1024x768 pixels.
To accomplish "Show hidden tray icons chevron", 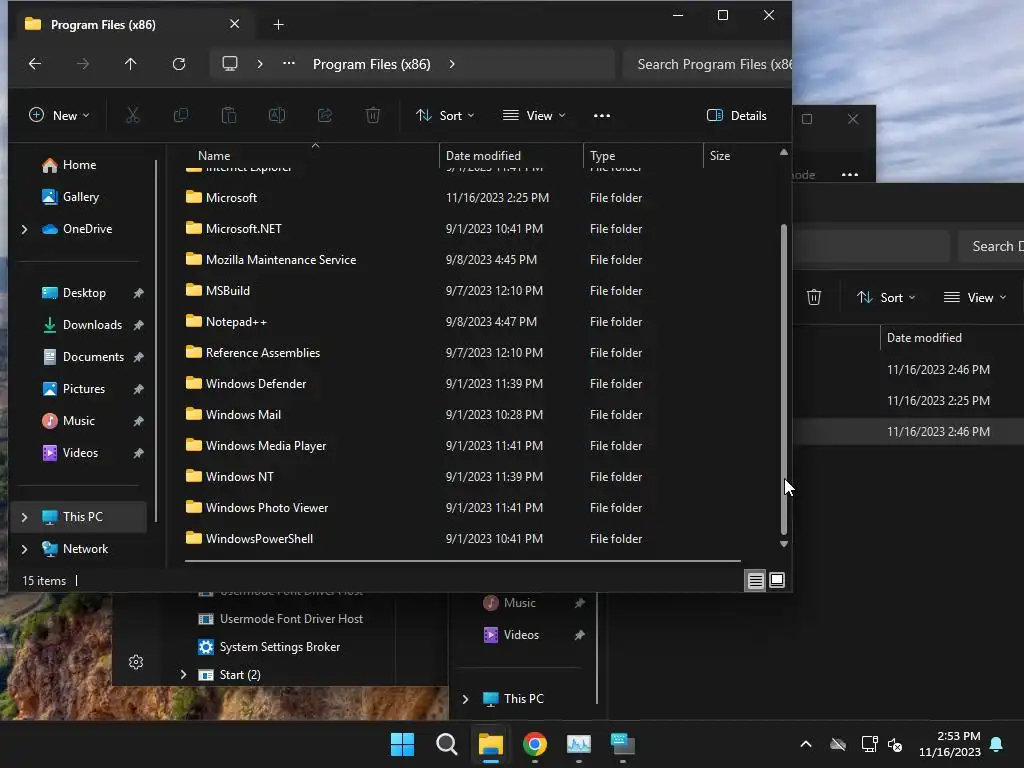I will point(806,744).
